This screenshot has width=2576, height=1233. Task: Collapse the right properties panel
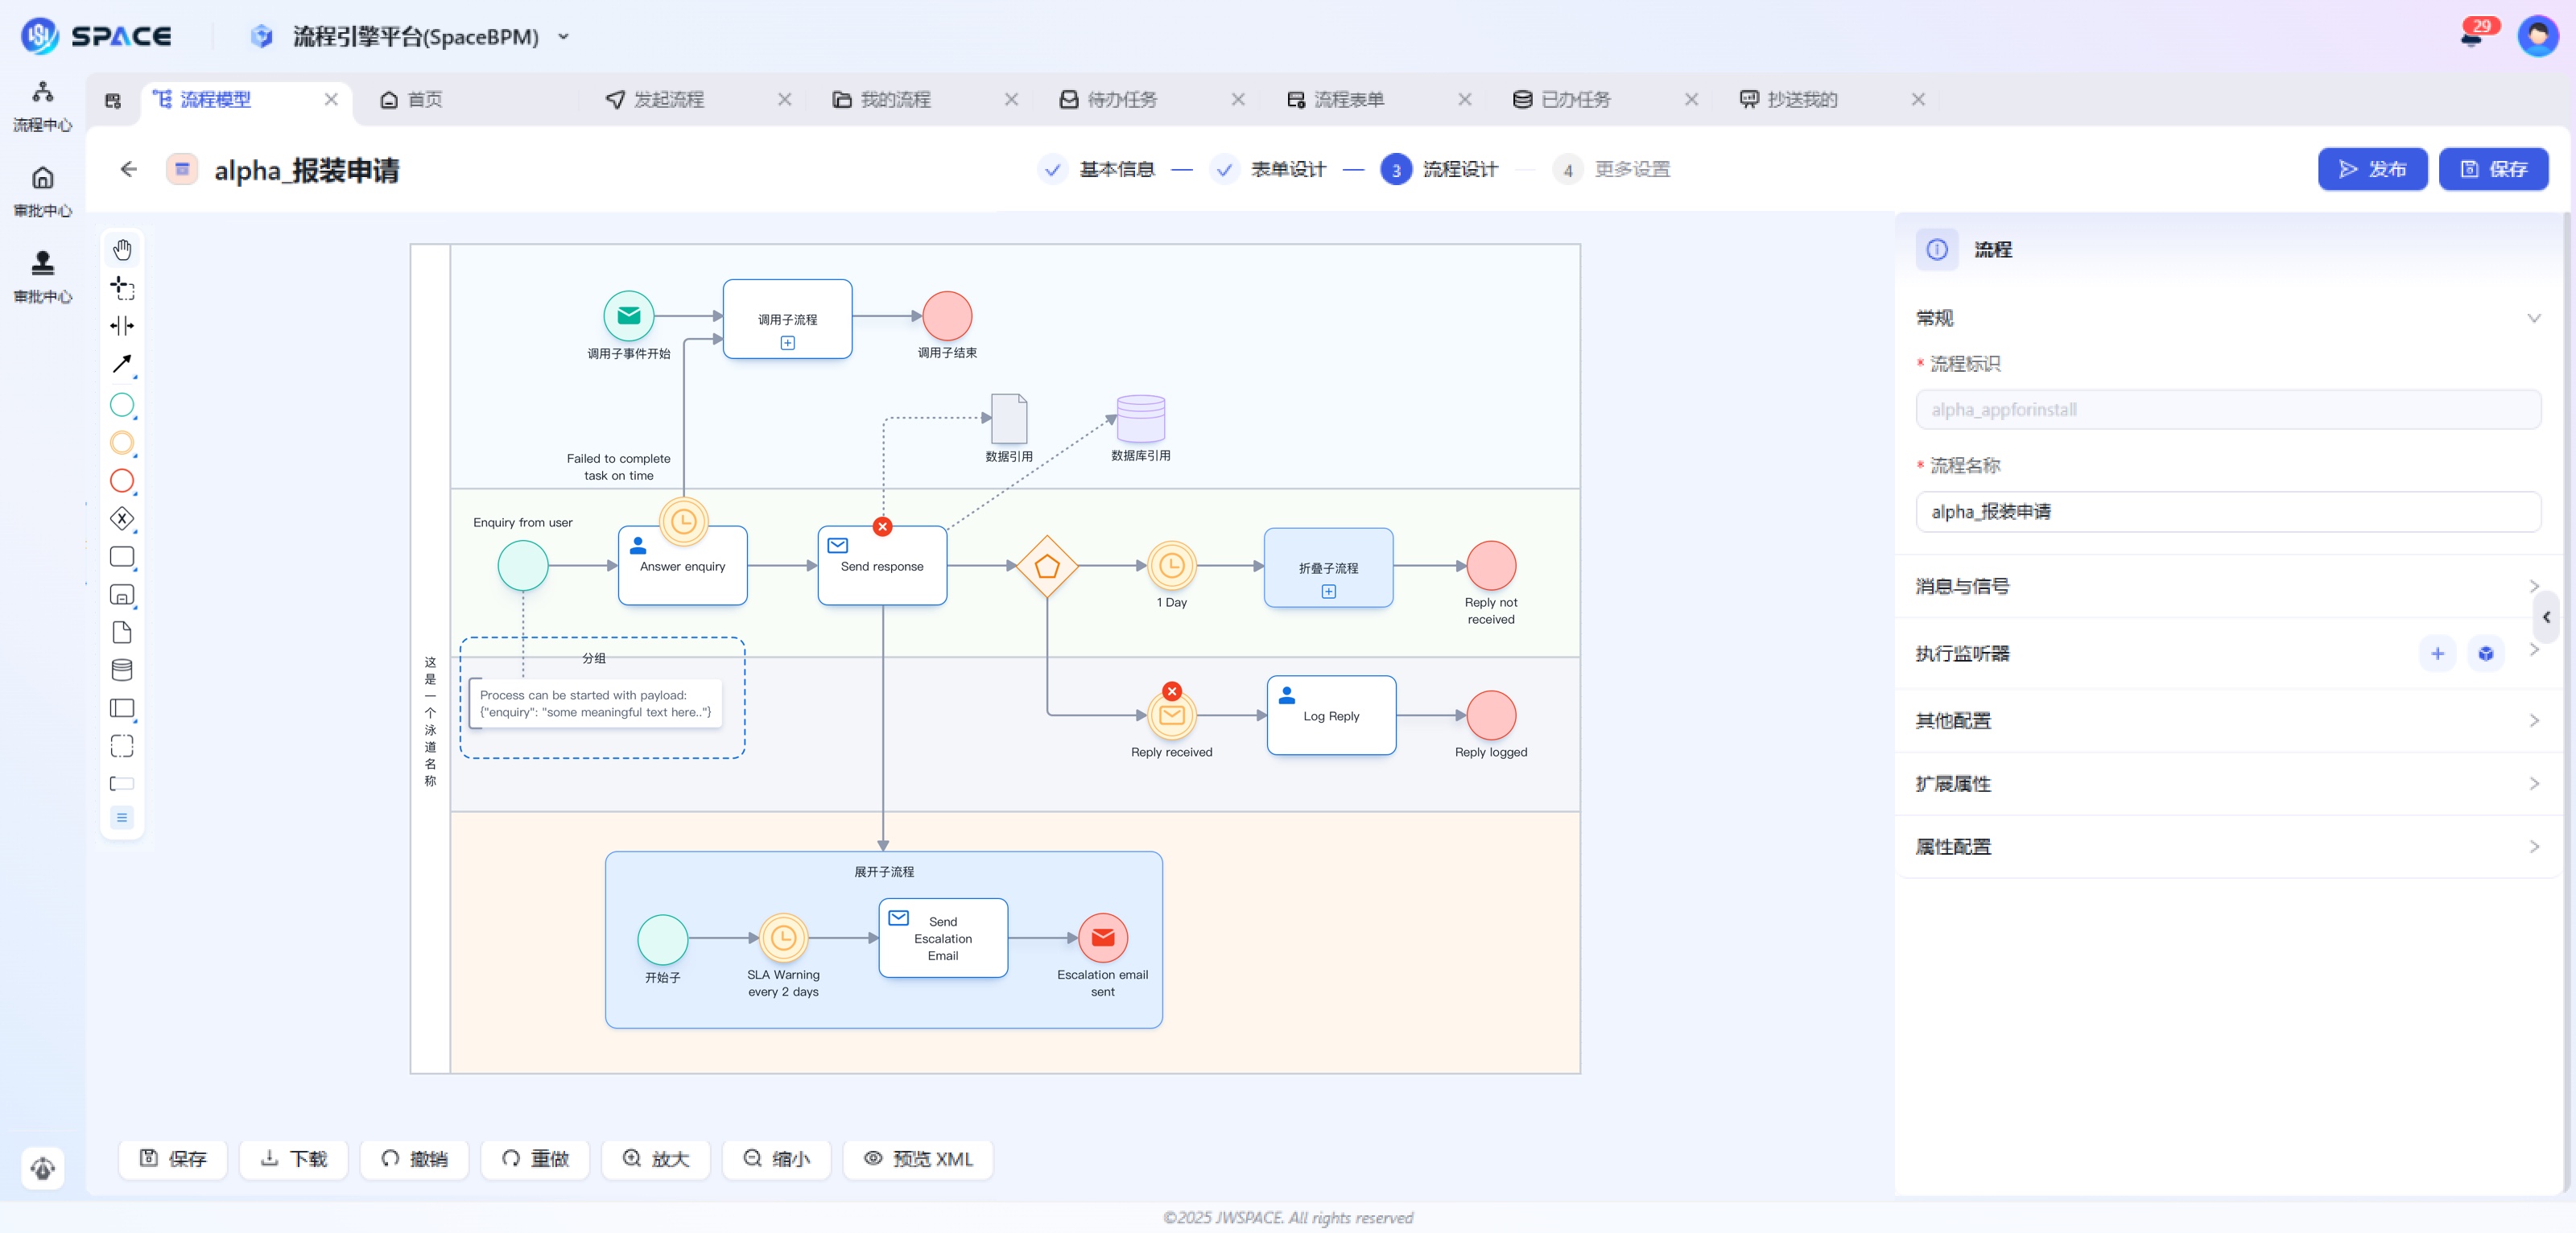tap(2546, 617)
